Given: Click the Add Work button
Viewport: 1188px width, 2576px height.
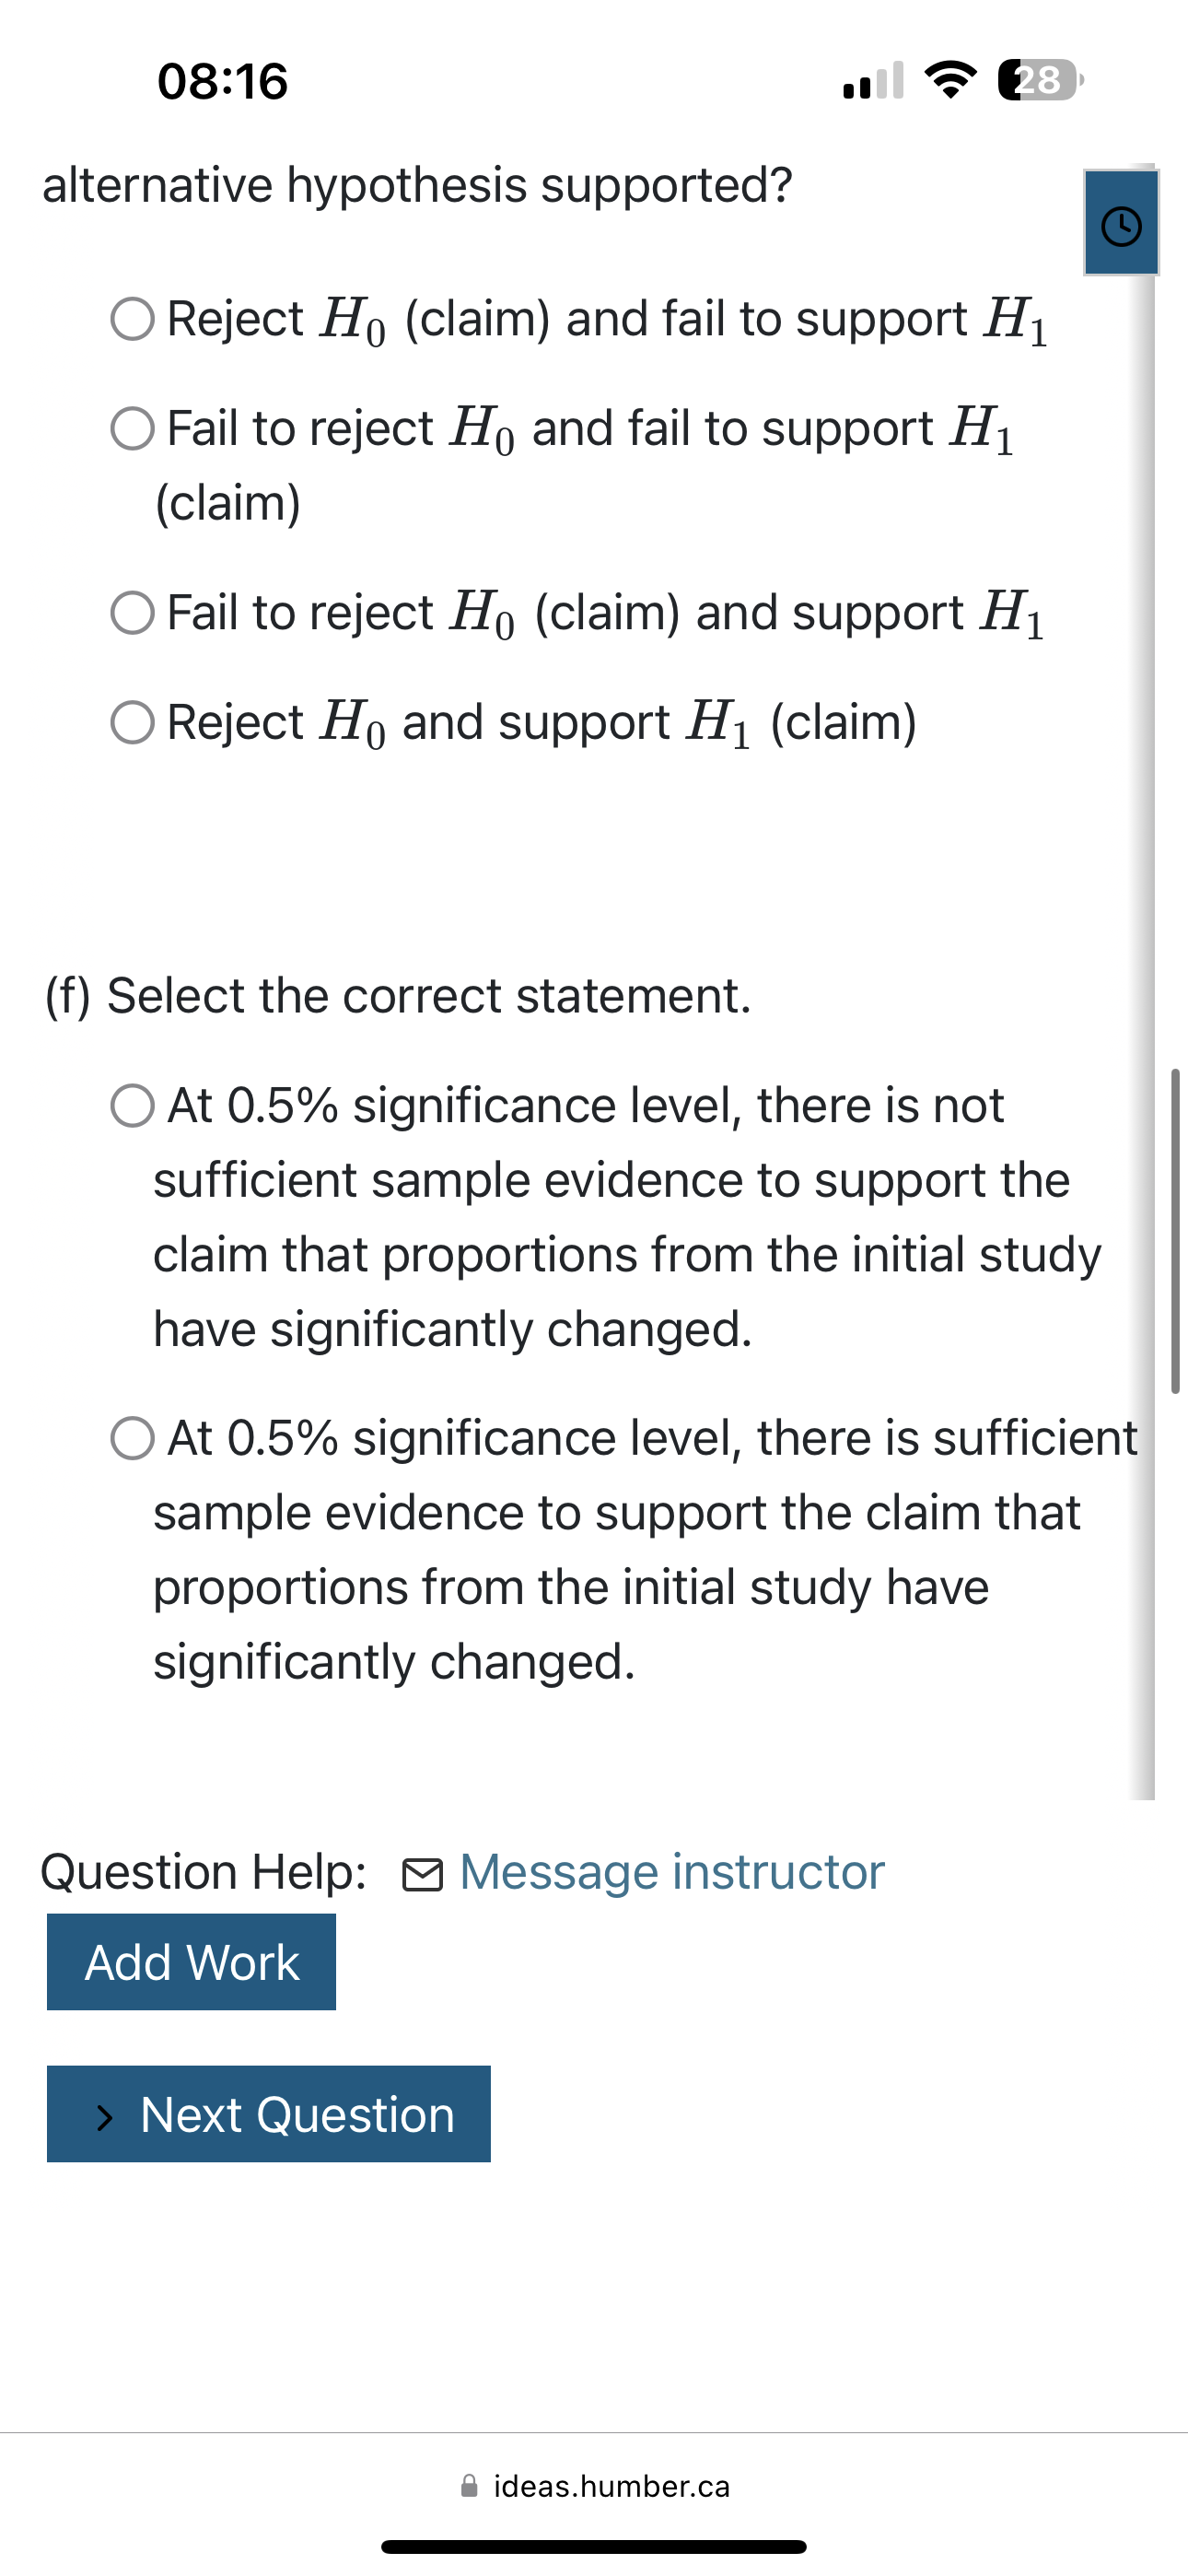Looking at the screenshot, I should tap(191, 1962).
